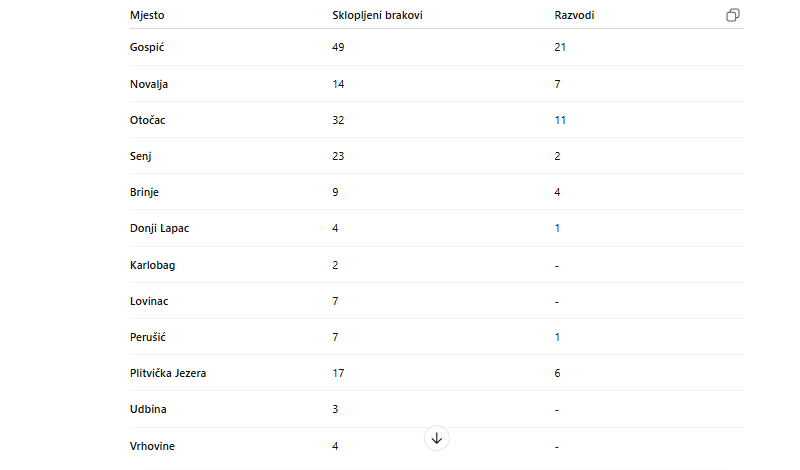Select the Razvodi column header
The height and width of the screenshot is (470, 800).
574,15
